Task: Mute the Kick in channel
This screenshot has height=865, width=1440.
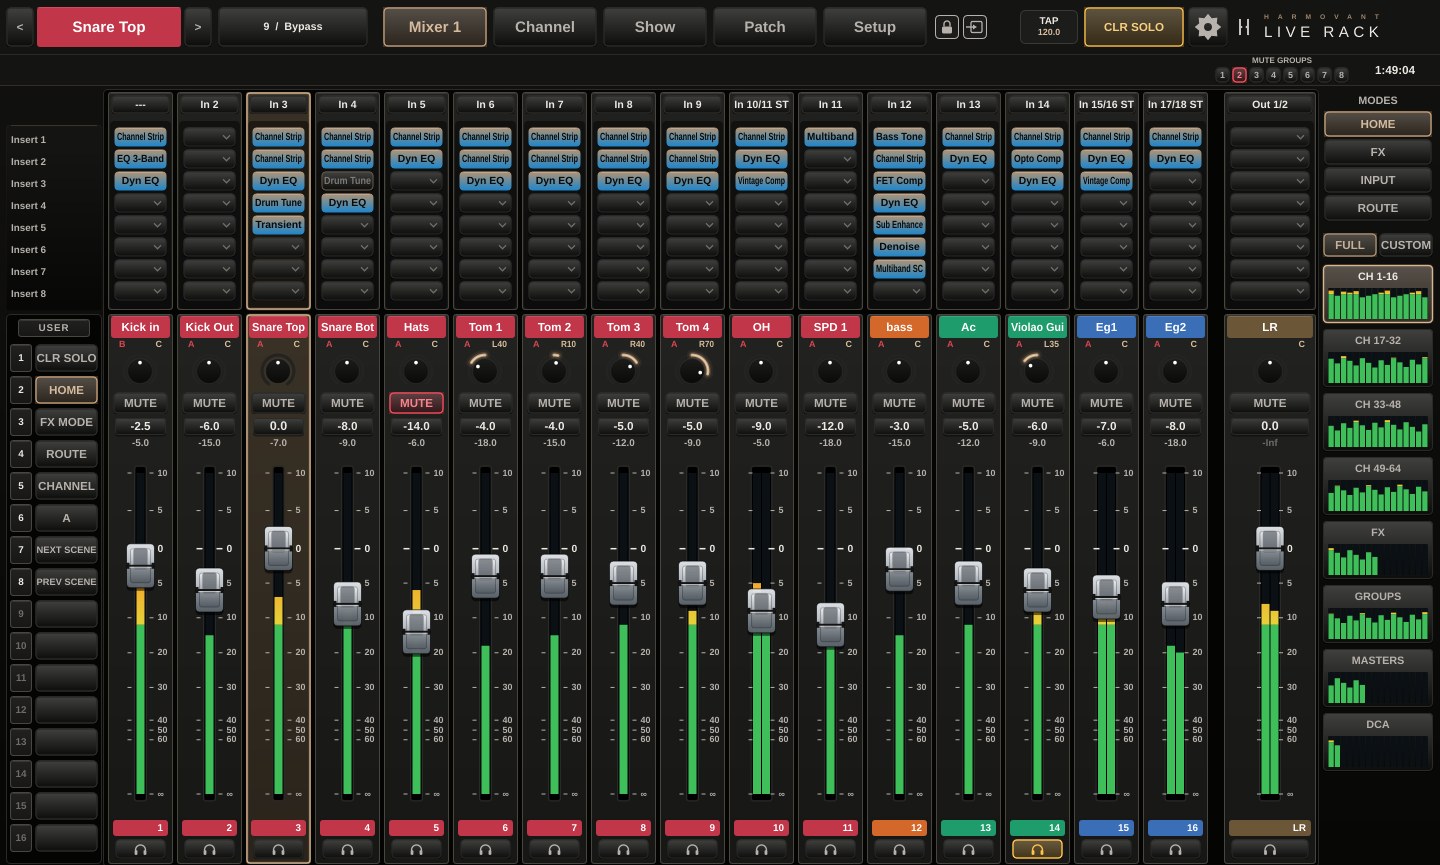Action: click(x=140, y=403)
